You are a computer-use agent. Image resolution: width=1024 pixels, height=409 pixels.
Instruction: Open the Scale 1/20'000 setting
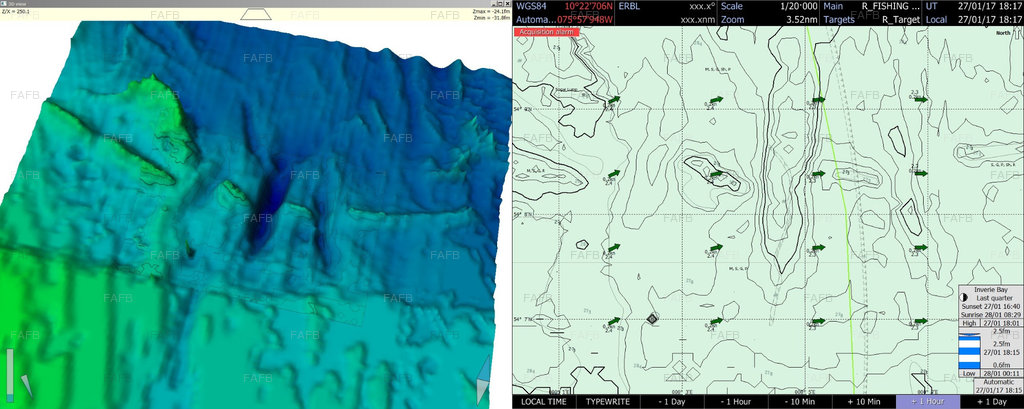click(x=767, y=6)
